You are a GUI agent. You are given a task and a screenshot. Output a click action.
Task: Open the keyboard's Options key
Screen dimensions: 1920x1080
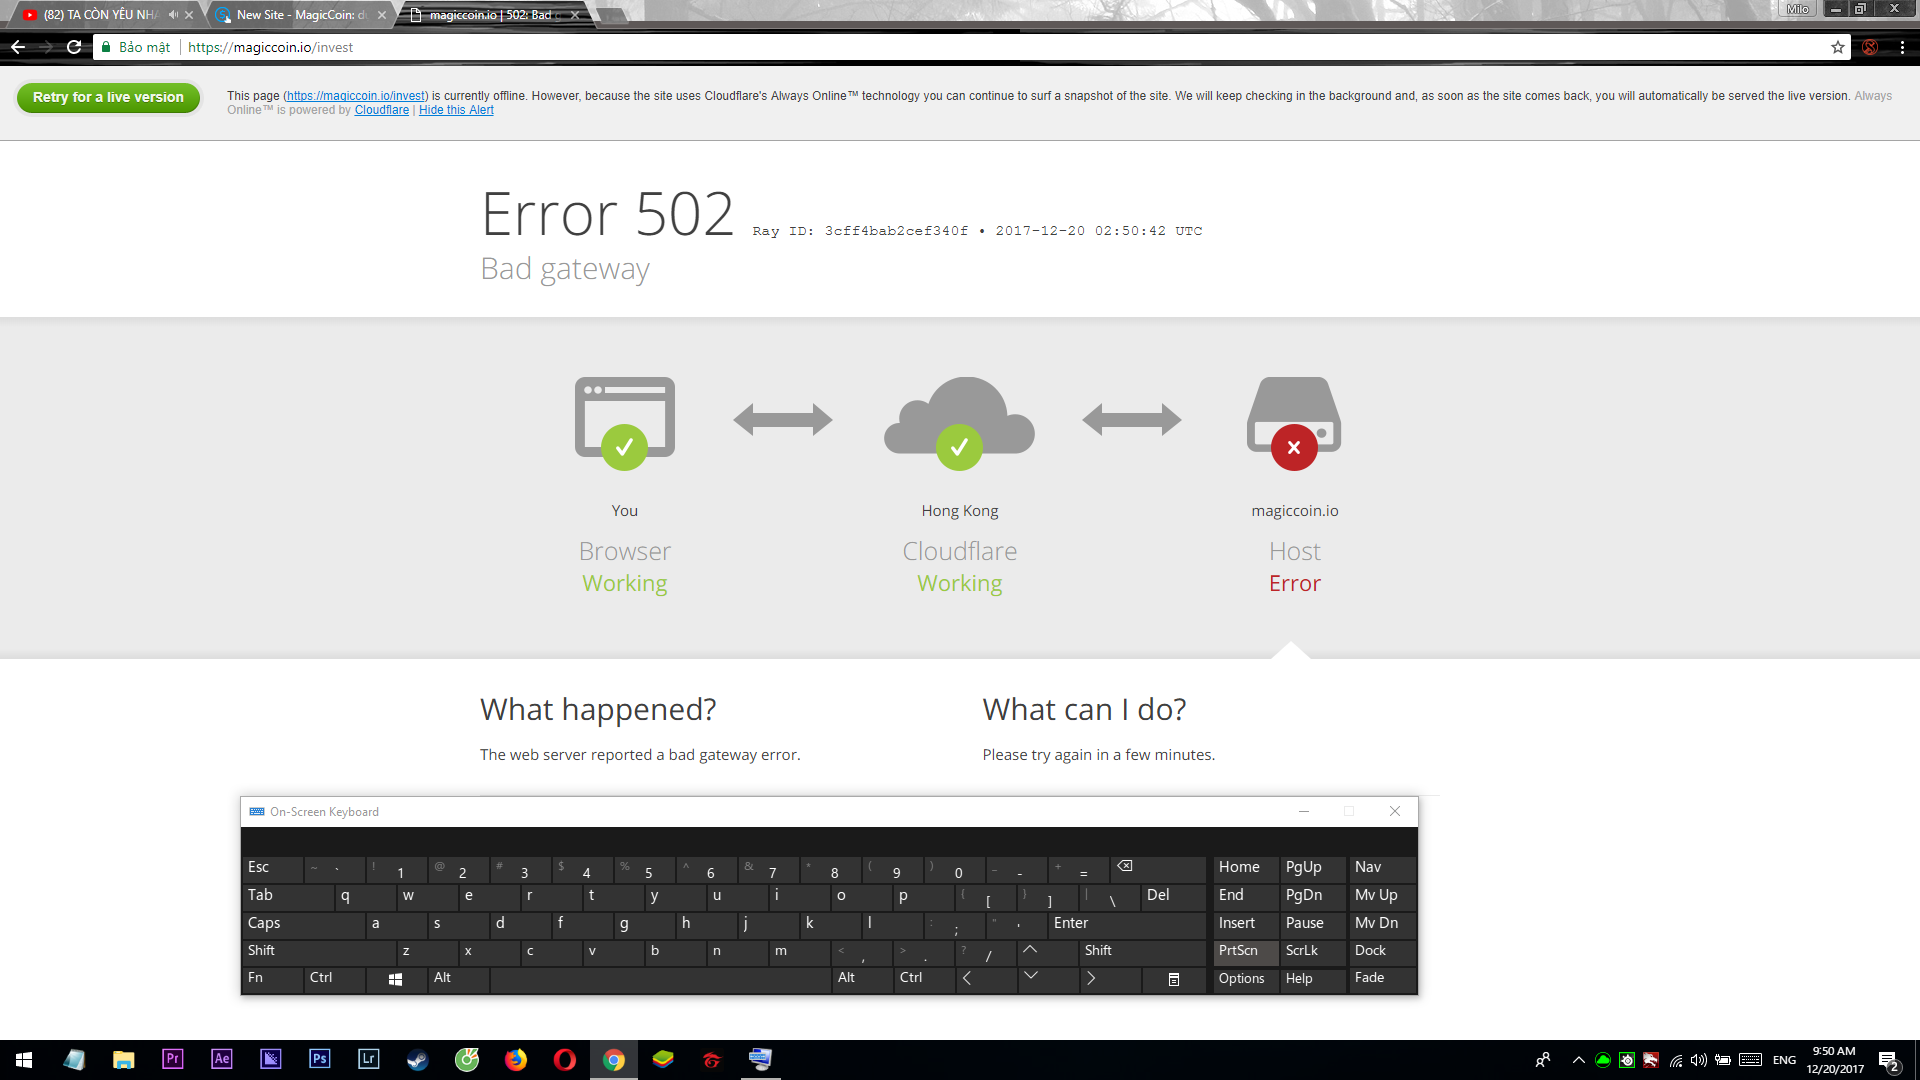pos(1244,979)
